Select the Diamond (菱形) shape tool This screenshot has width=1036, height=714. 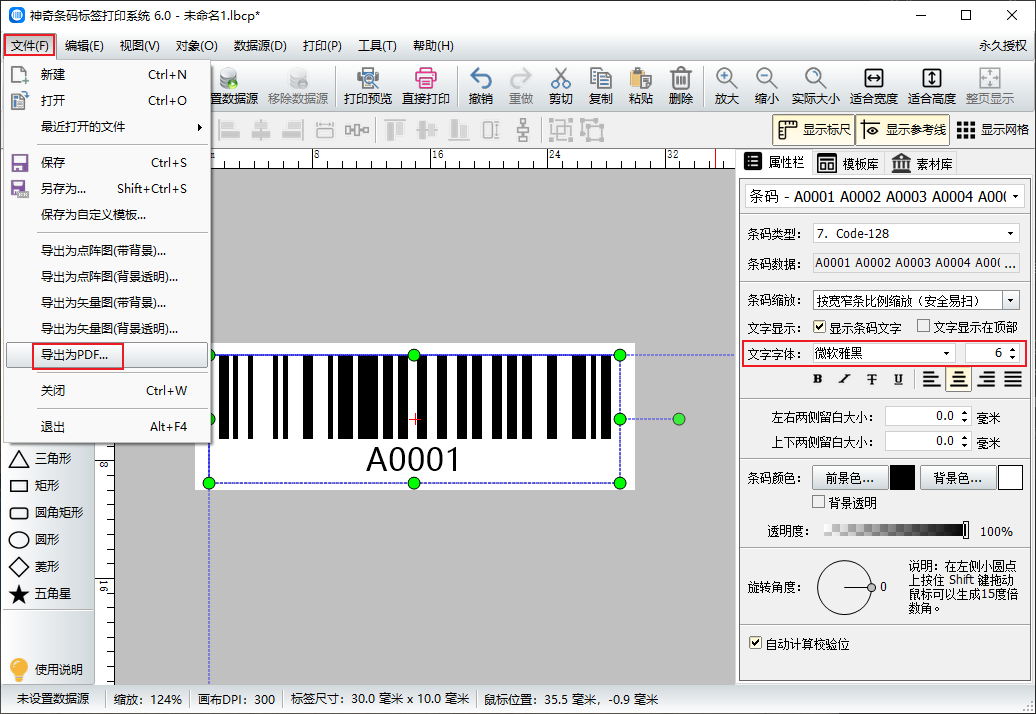coord(34,567)
